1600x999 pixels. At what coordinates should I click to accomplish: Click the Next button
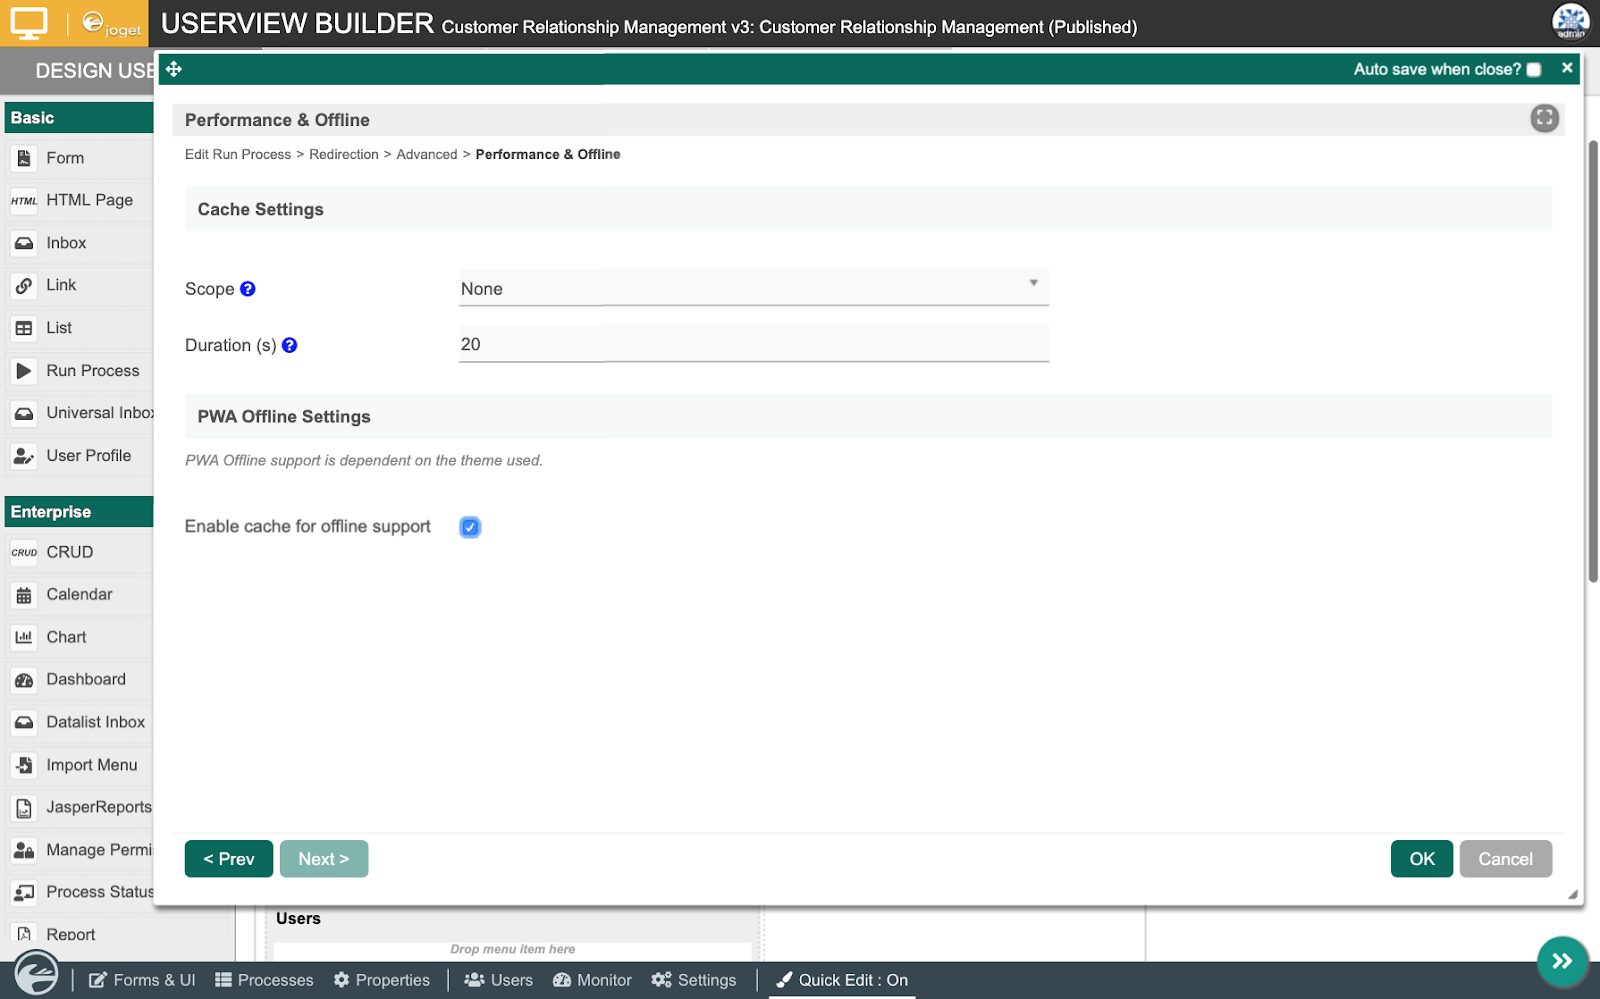pos(324,859)
